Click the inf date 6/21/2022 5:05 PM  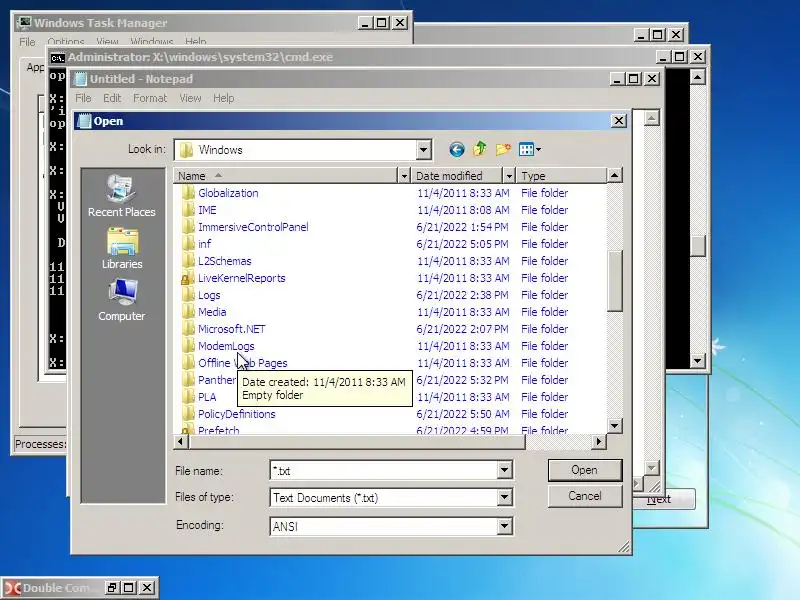tap(462, 244)
